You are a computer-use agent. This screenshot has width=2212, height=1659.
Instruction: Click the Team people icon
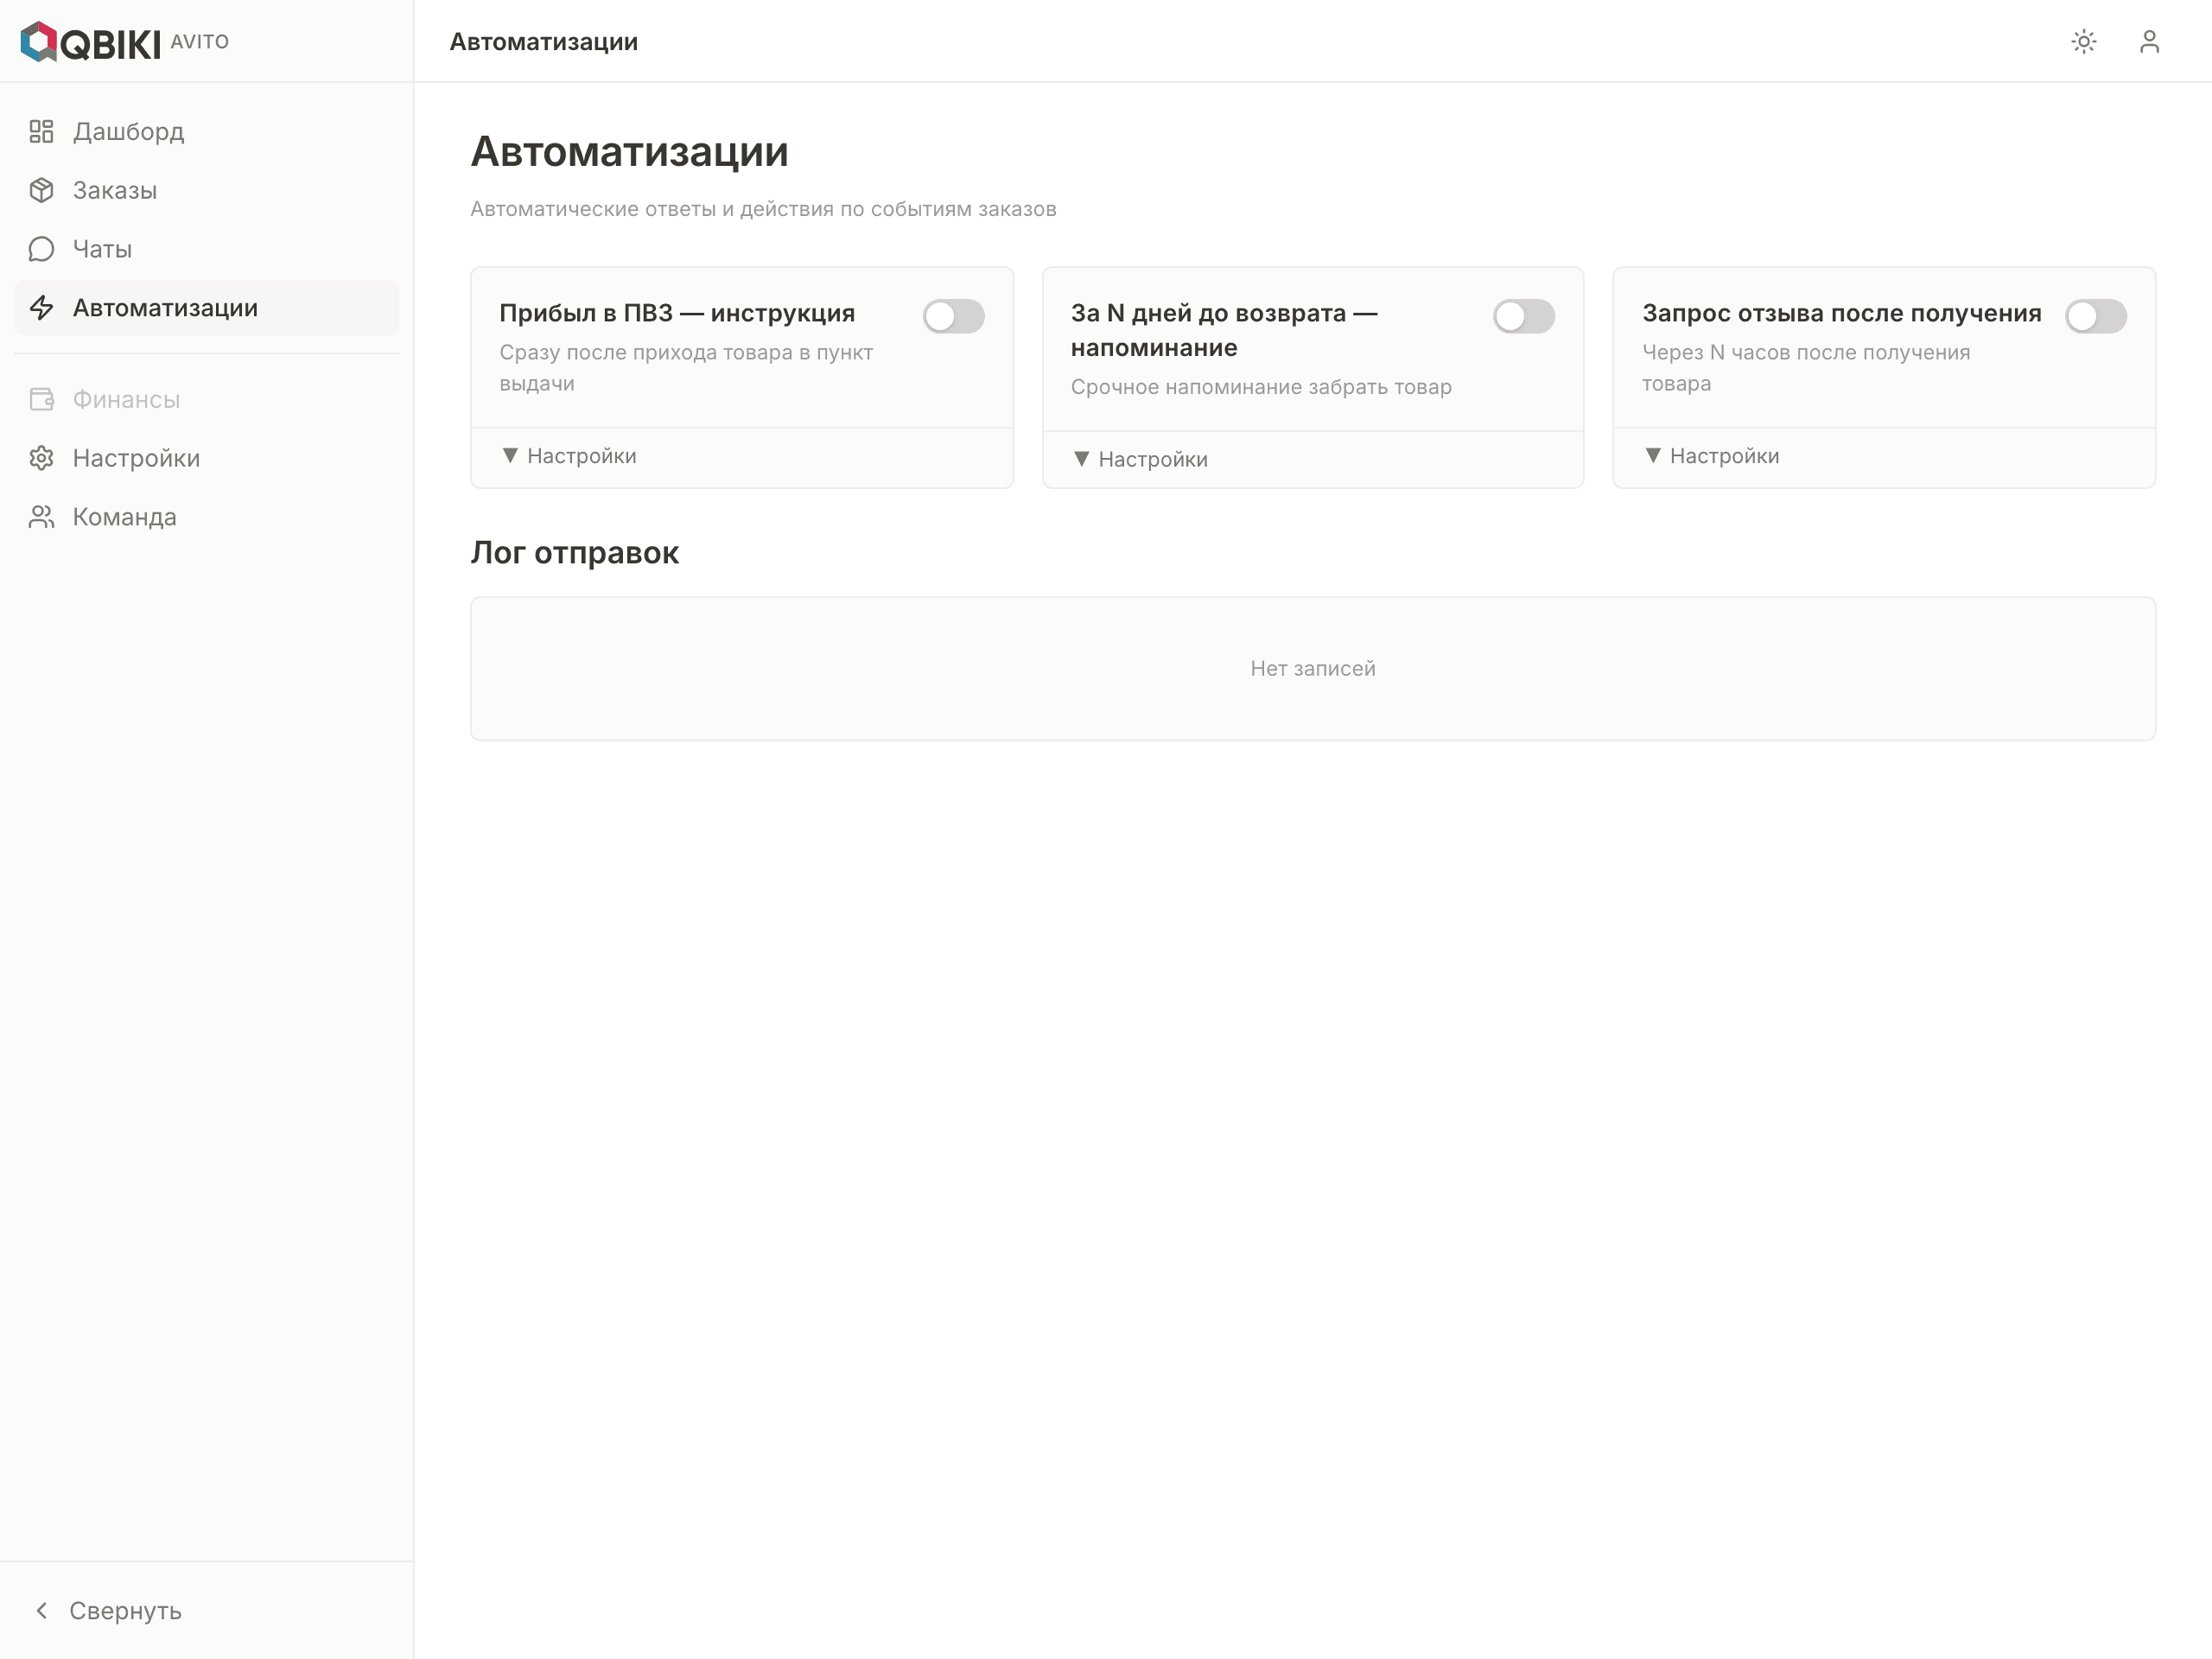pos(41,517)
